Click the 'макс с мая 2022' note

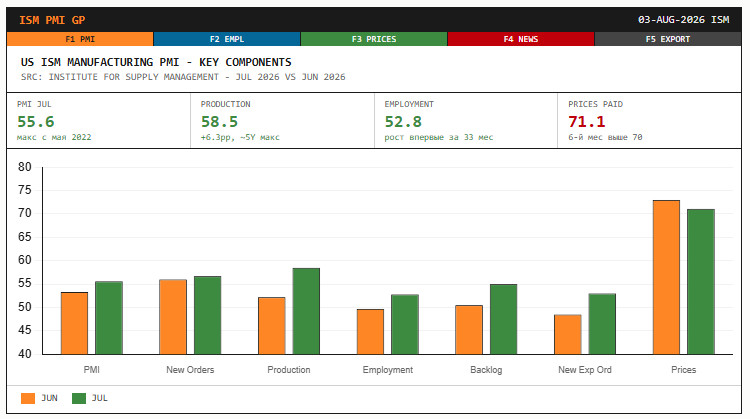pyautogui.click(x=54, y=137)
